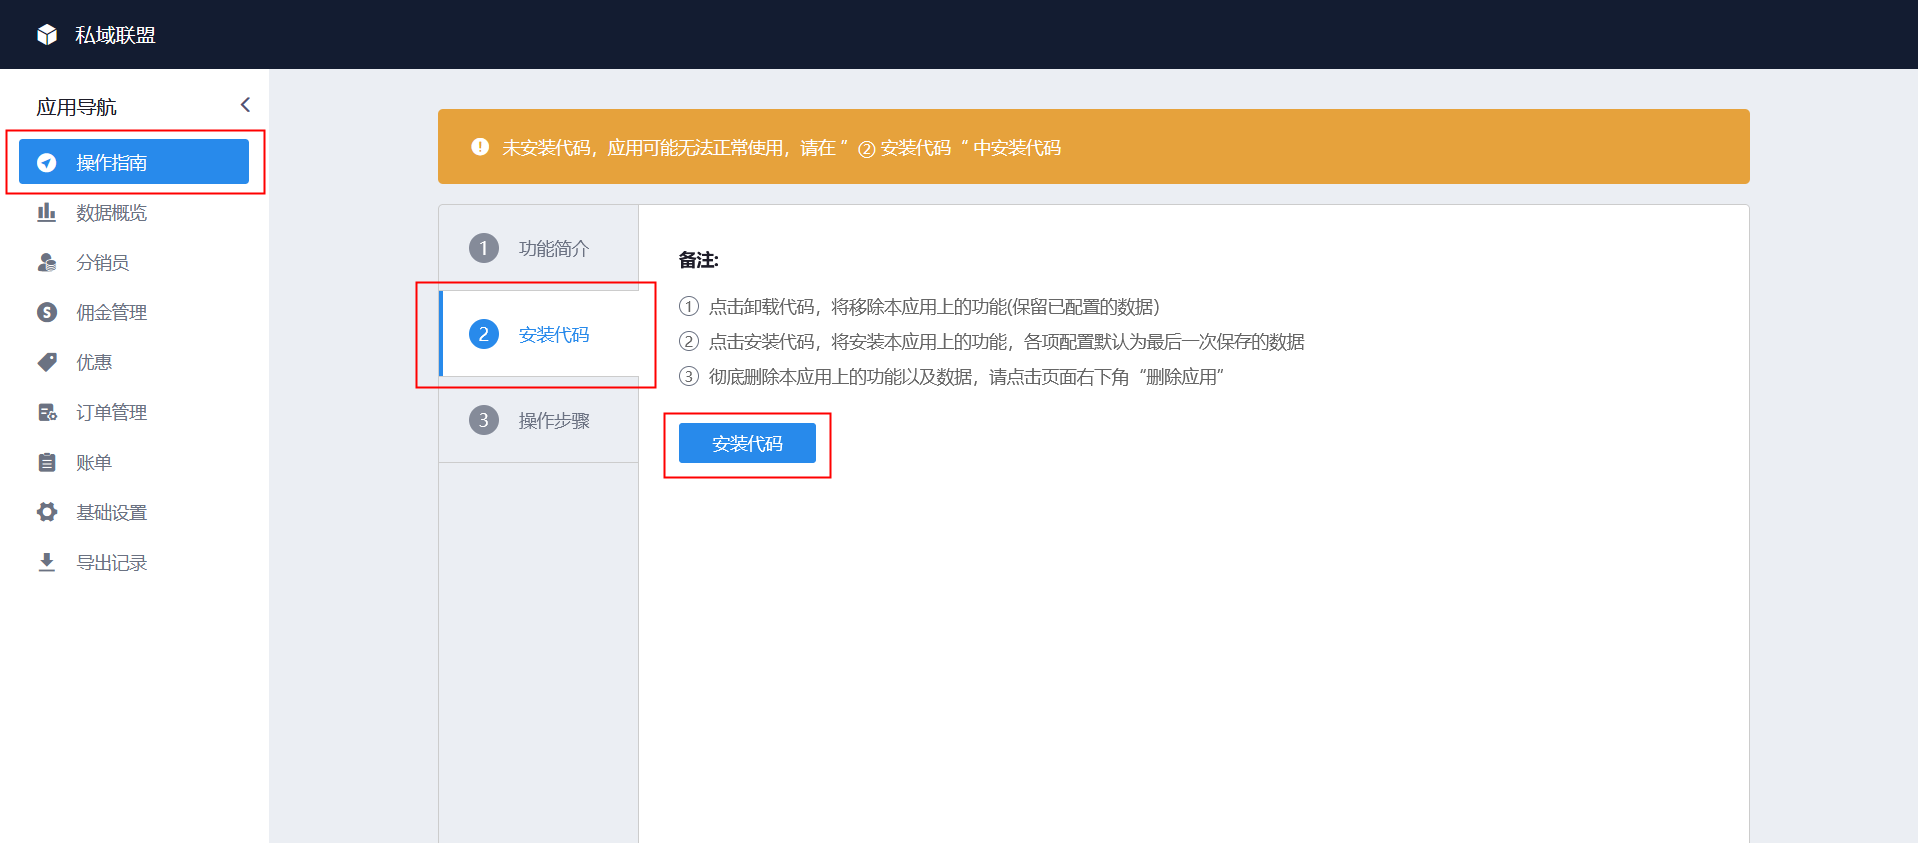Click the 数据概览 bar chart icon
Screen dimensions: 1918x843
[47, 212]
